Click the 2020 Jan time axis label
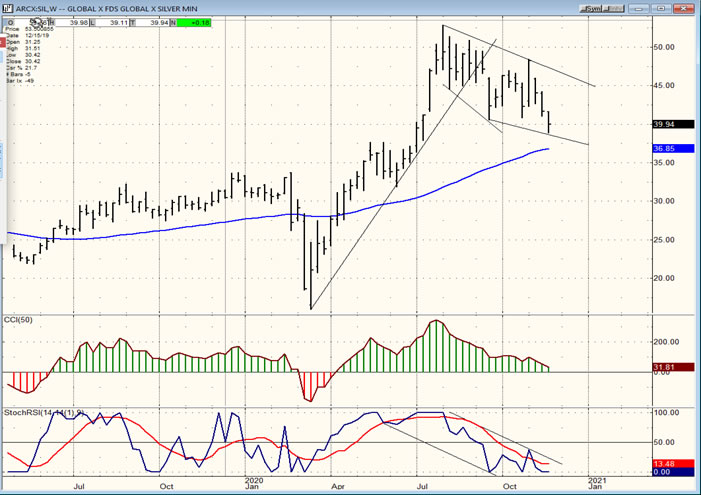This screenshot has width=701, height=495. 253,483
